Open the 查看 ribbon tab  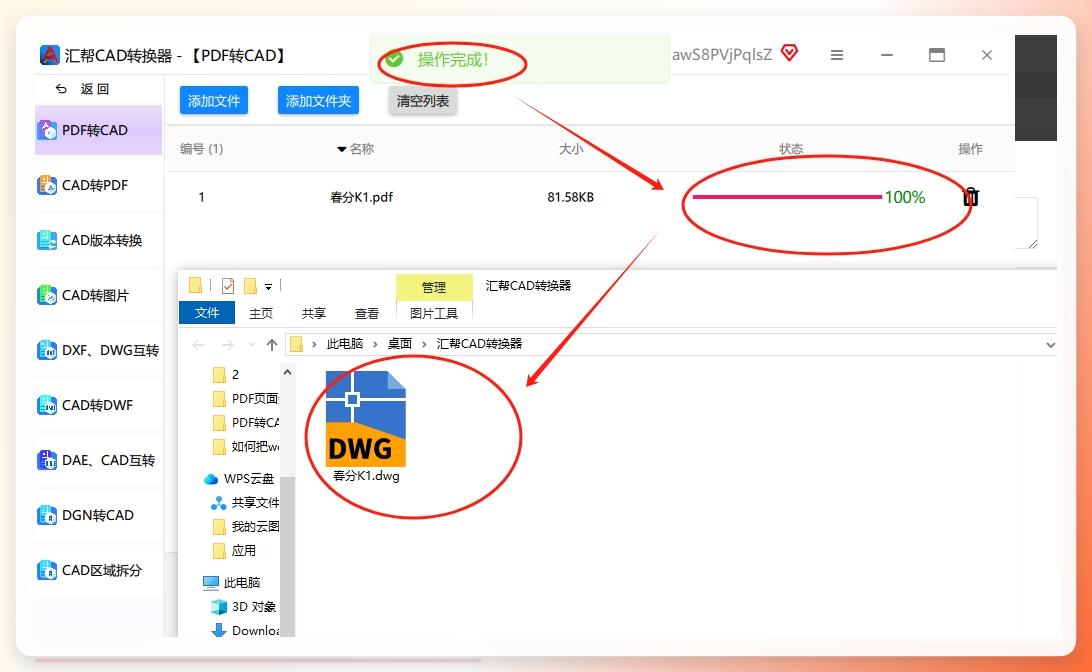367,313
